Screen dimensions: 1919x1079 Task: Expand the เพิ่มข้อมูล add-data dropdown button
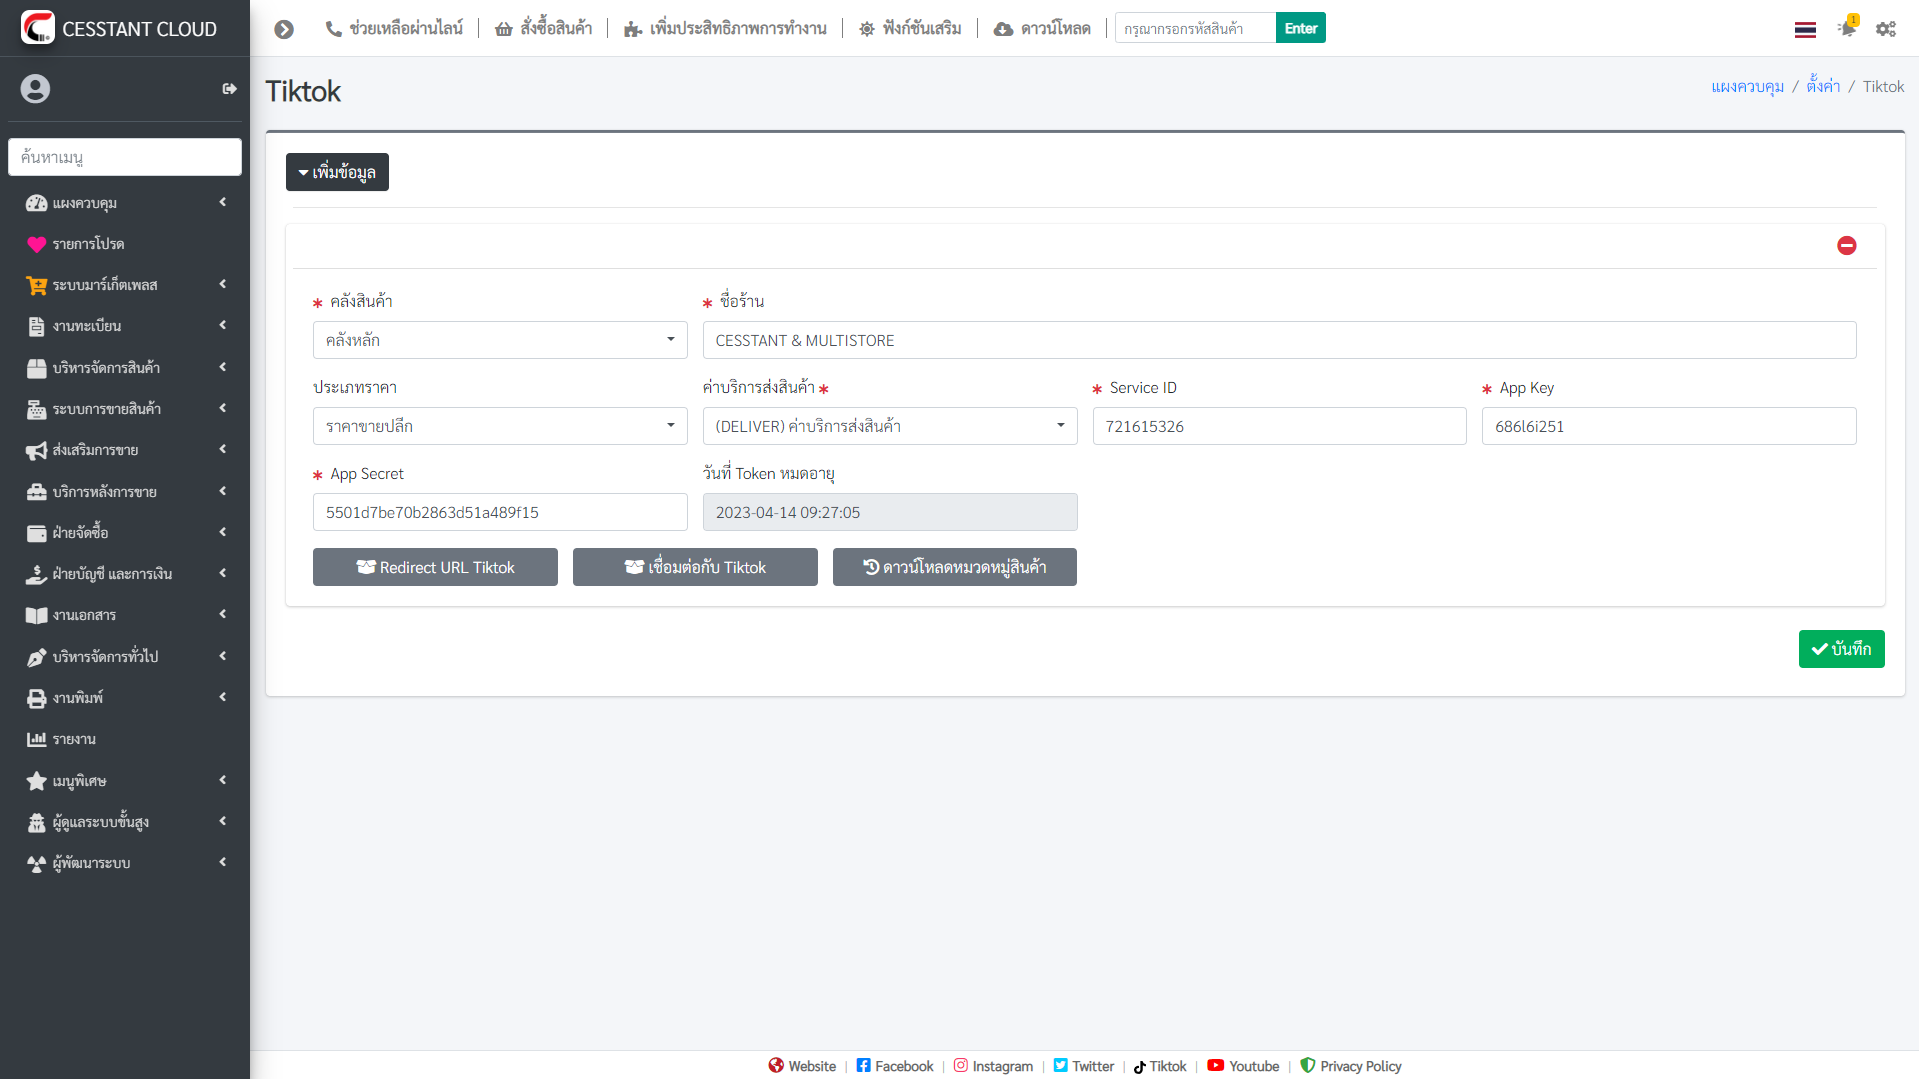click(x=337, y=172)
